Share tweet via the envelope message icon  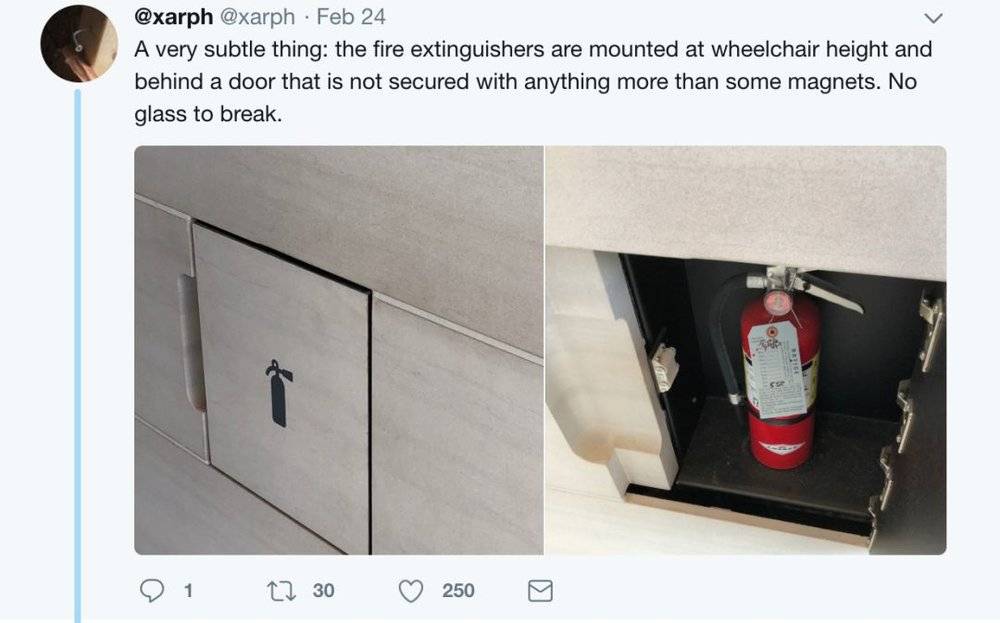coord(540,590)
